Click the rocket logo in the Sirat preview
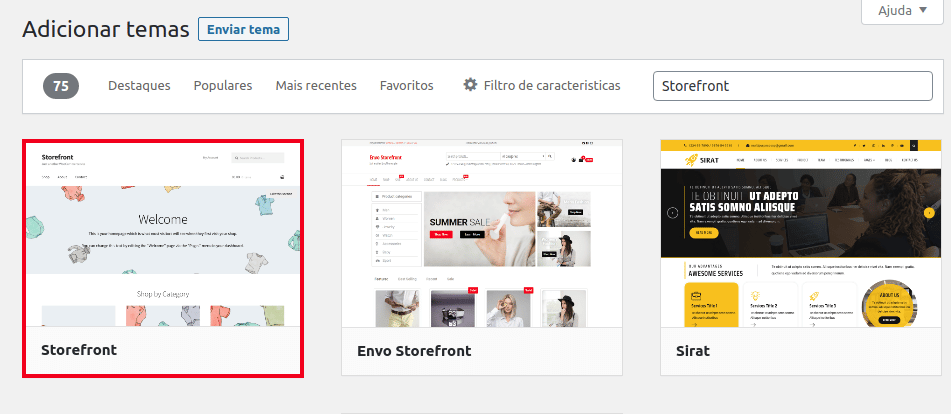This screenshot has width=951, height=414. (x=691, y=160)
